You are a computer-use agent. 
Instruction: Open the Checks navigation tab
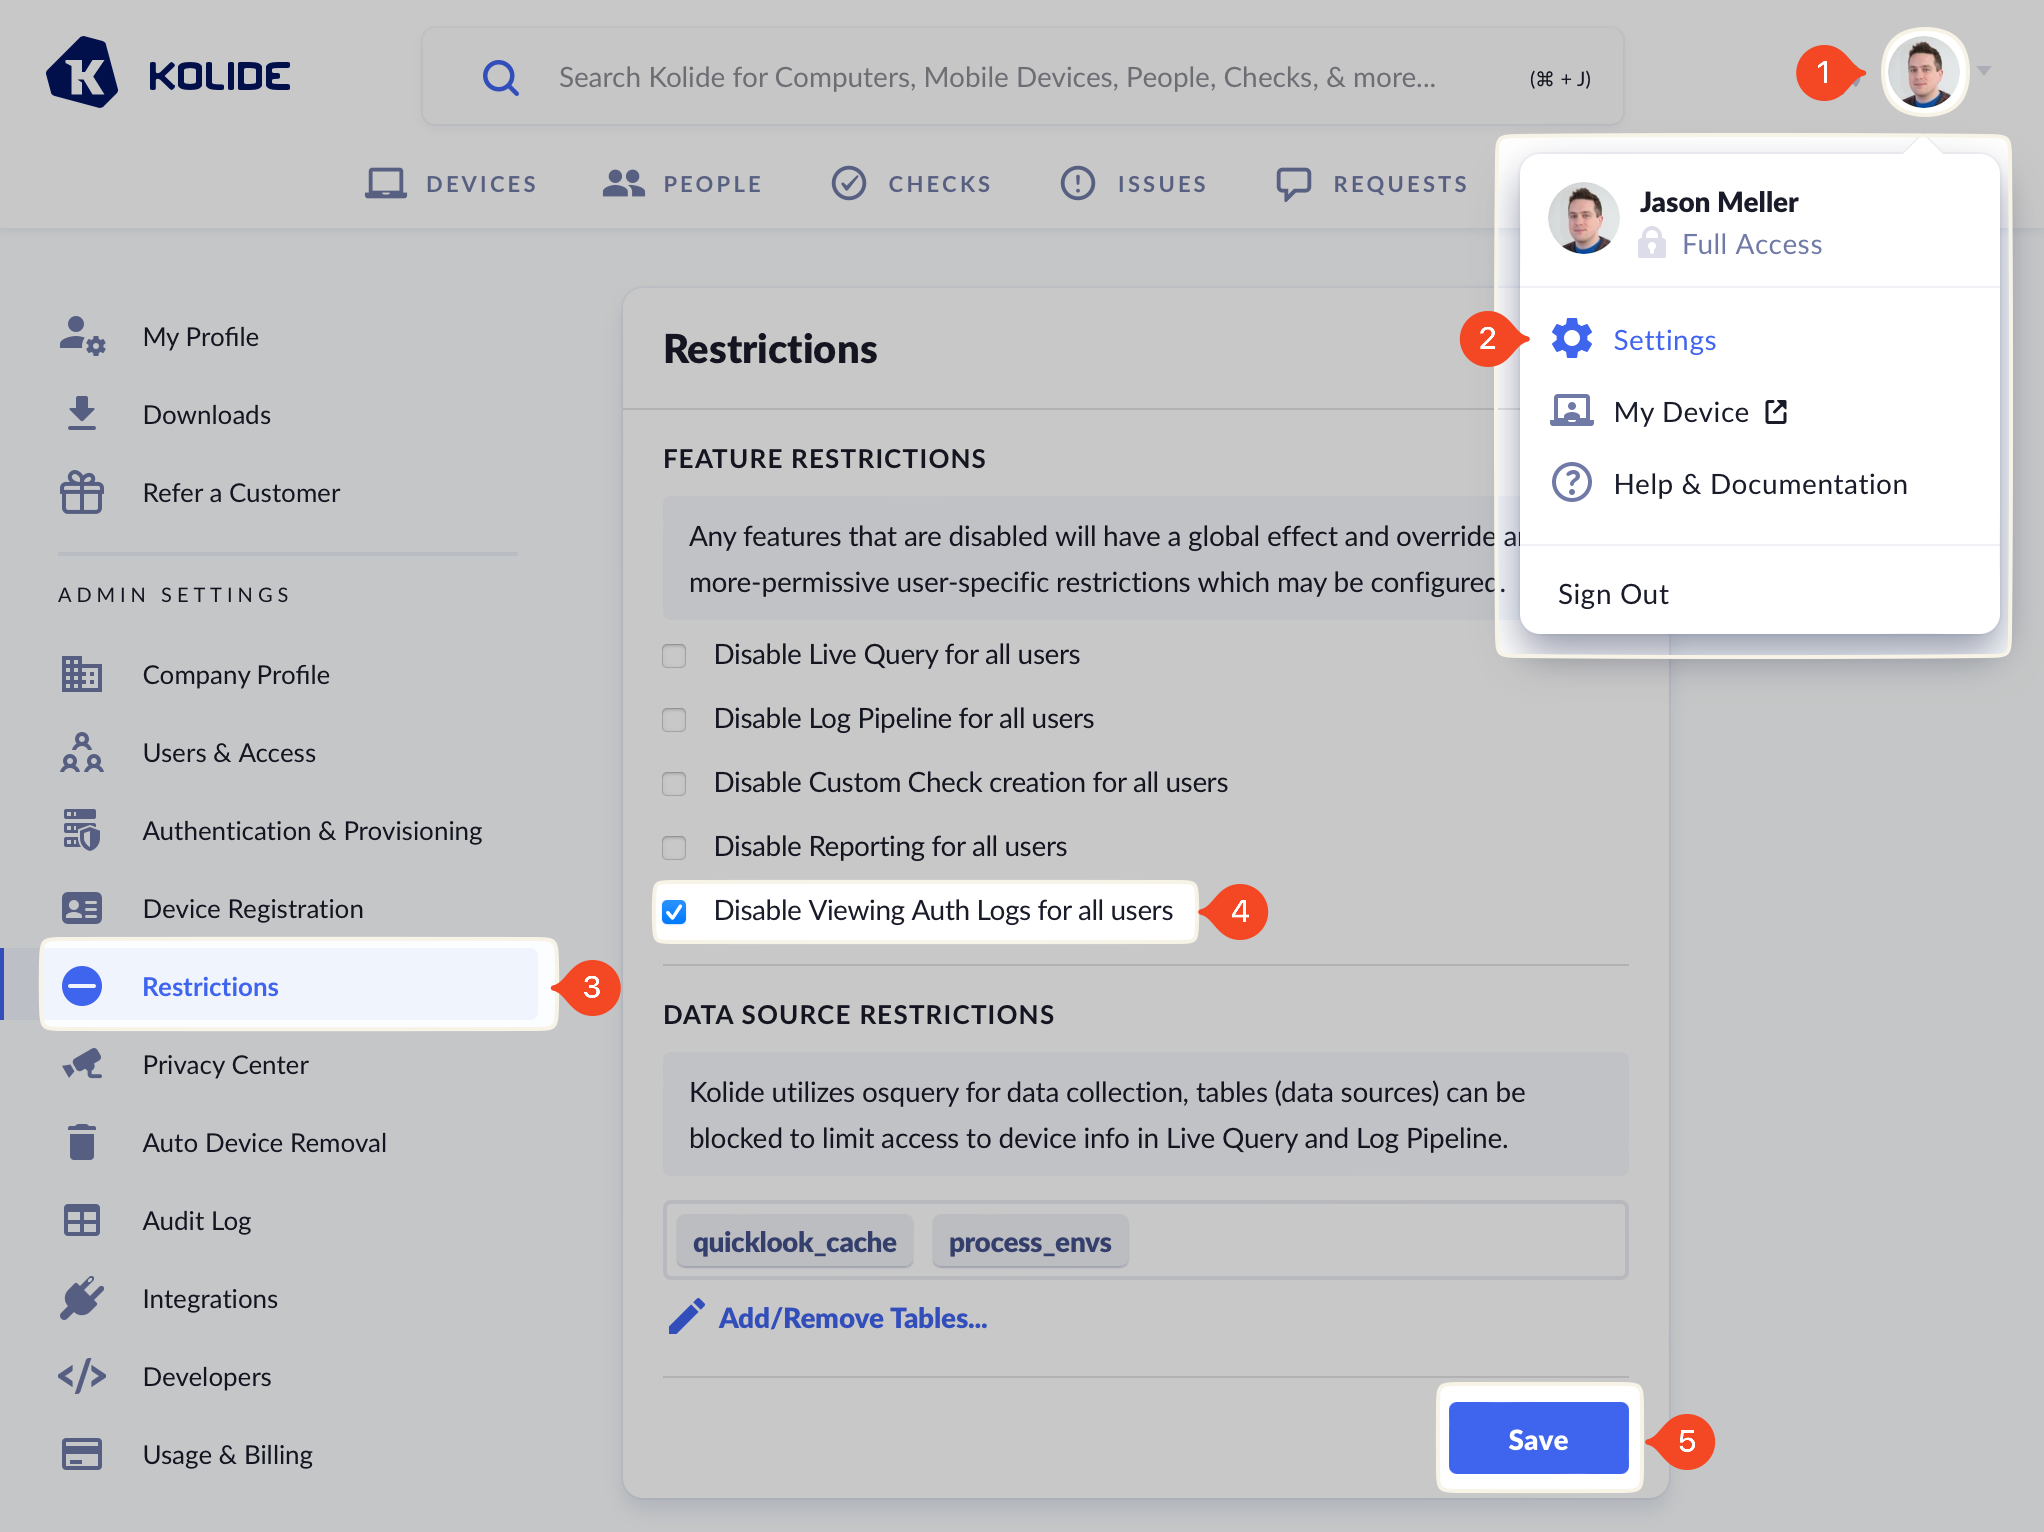coord(911,183)
